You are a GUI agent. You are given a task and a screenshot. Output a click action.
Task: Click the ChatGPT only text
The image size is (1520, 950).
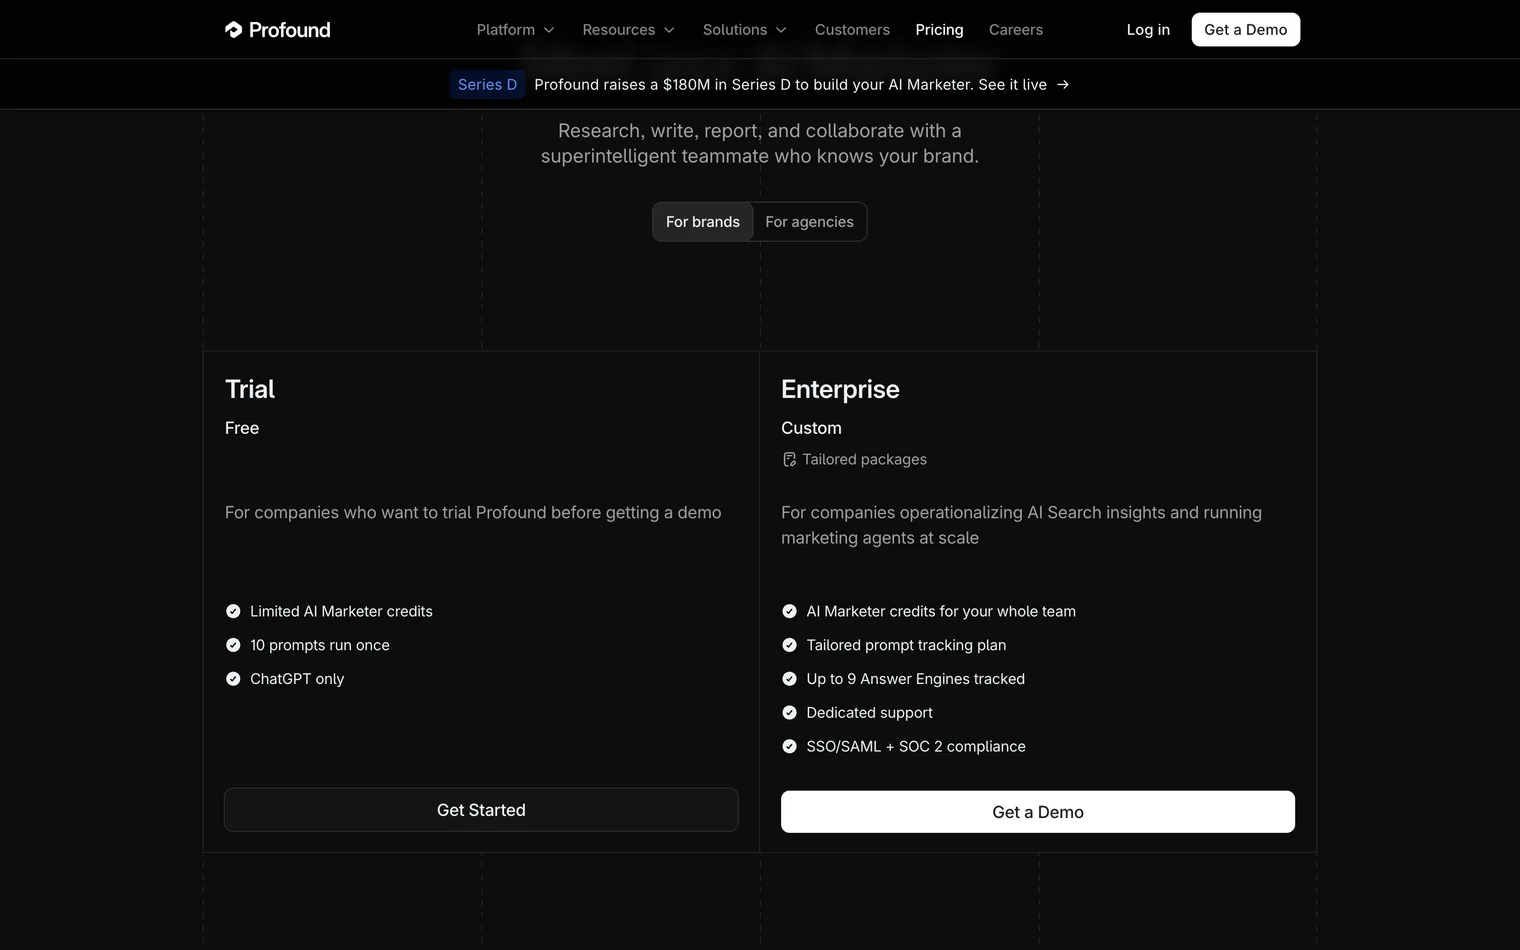coord(297,679)
